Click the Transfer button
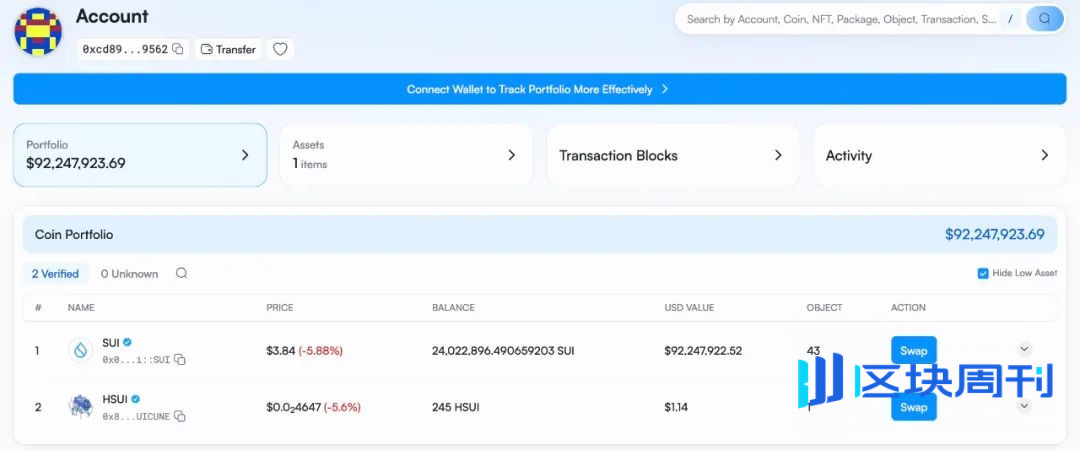1080x451 pixels. [x=229, y=49]
